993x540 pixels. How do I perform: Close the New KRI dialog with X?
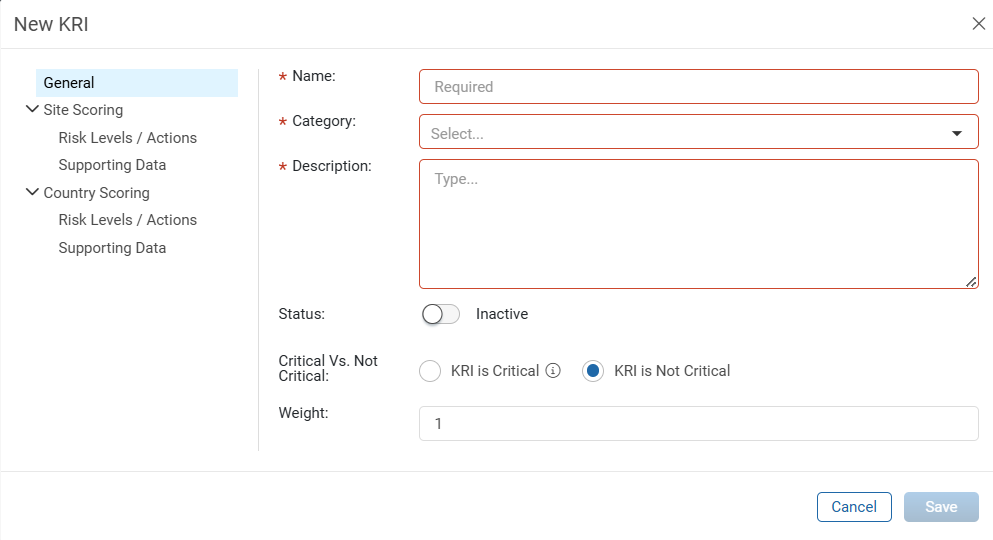(x=978, y=24)
